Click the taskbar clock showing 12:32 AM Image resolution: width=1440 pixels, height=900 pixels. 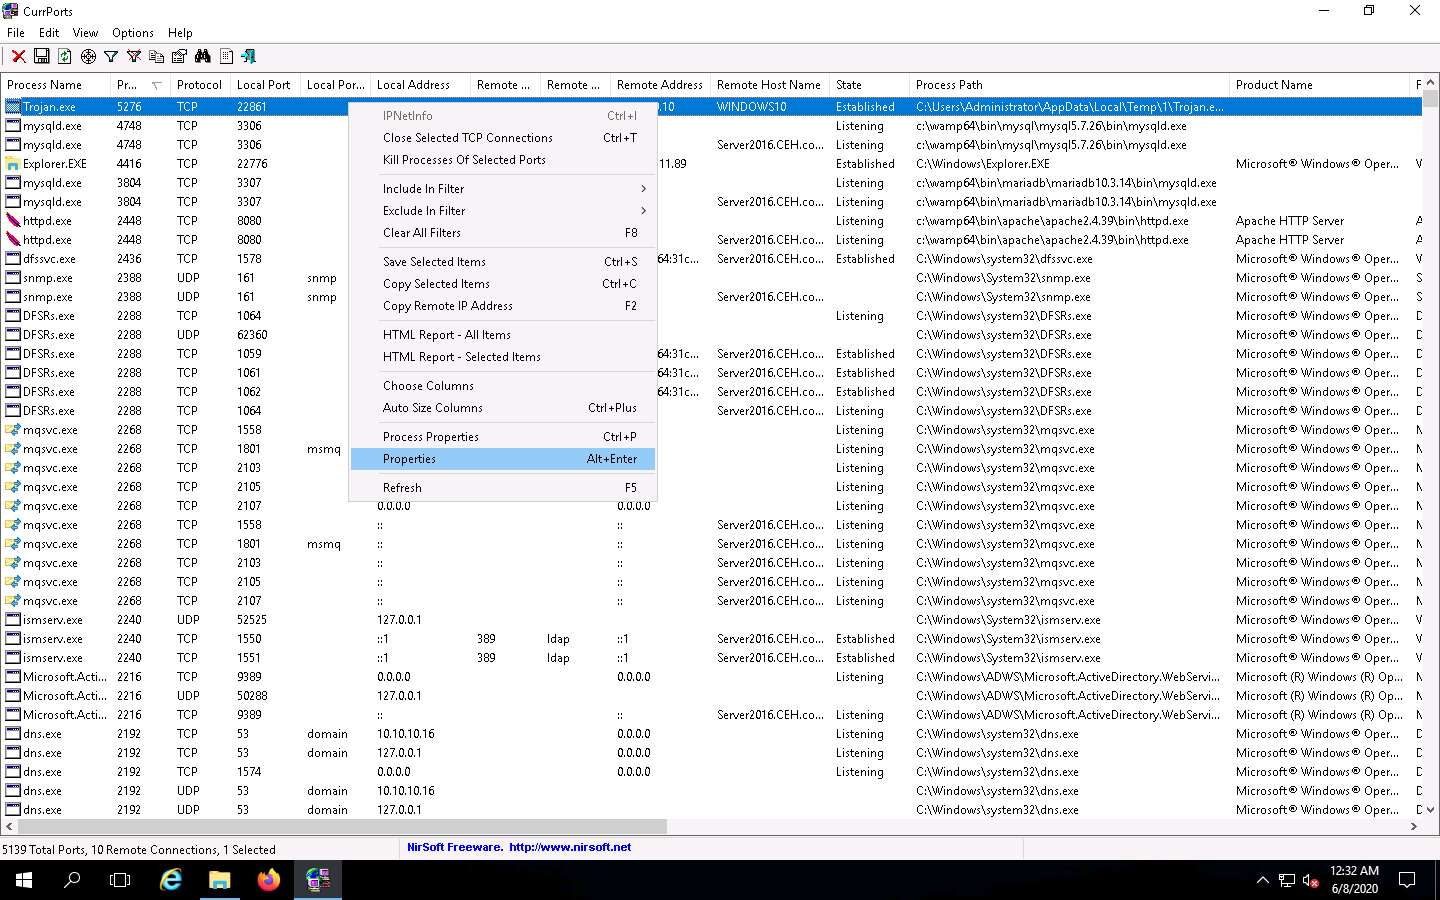coord(1355,880)
